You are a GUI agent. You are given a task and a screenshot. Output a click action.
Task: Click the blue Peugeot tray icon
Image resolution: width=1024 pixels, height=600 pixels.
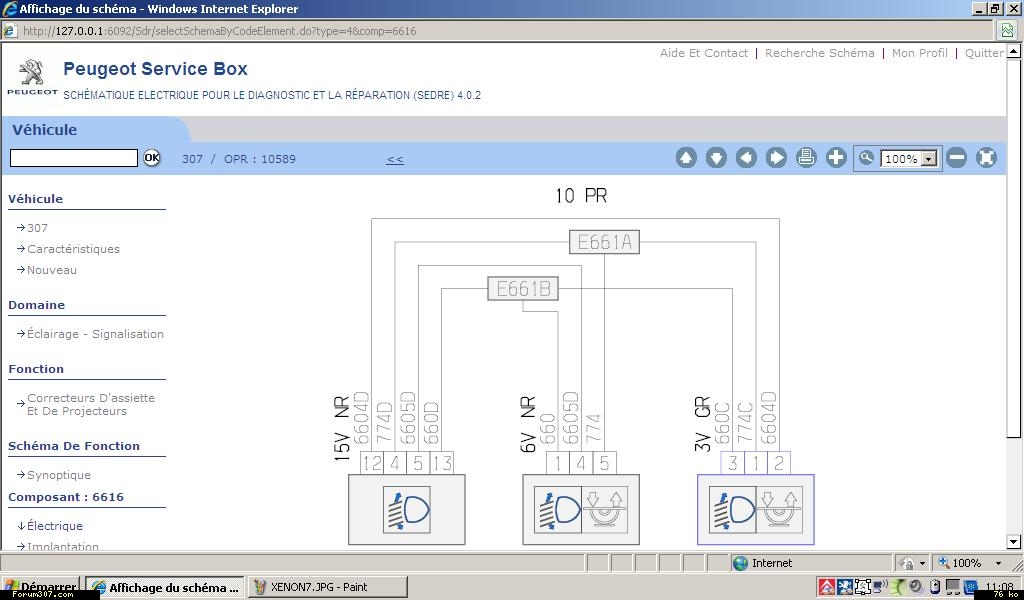844,586
